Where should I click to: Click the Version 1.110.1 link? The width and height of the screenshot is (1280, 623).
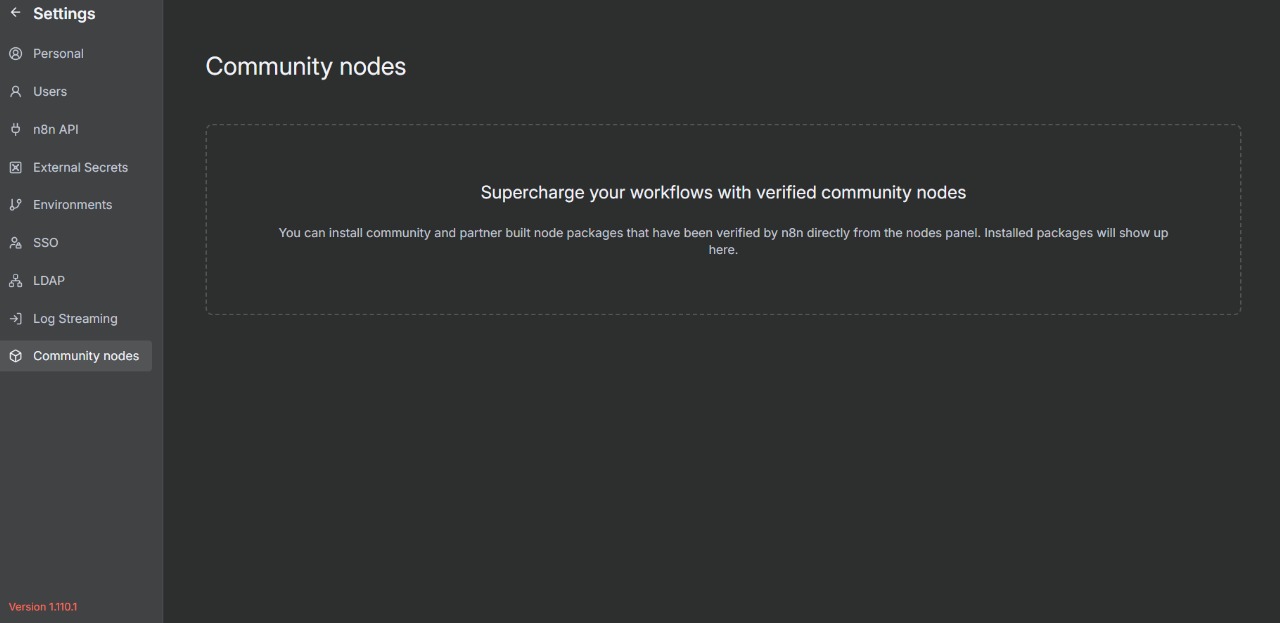43,606
